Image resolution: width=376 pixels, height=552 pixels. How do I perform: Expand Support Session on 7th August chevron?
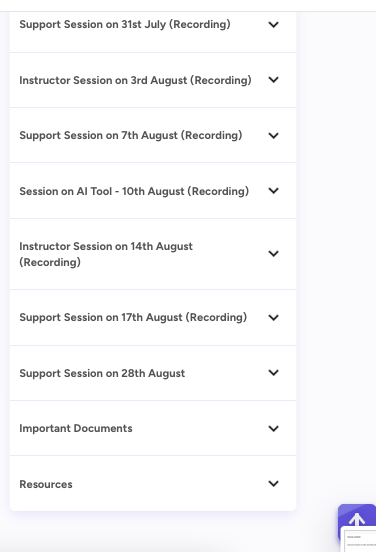(274, 136)
